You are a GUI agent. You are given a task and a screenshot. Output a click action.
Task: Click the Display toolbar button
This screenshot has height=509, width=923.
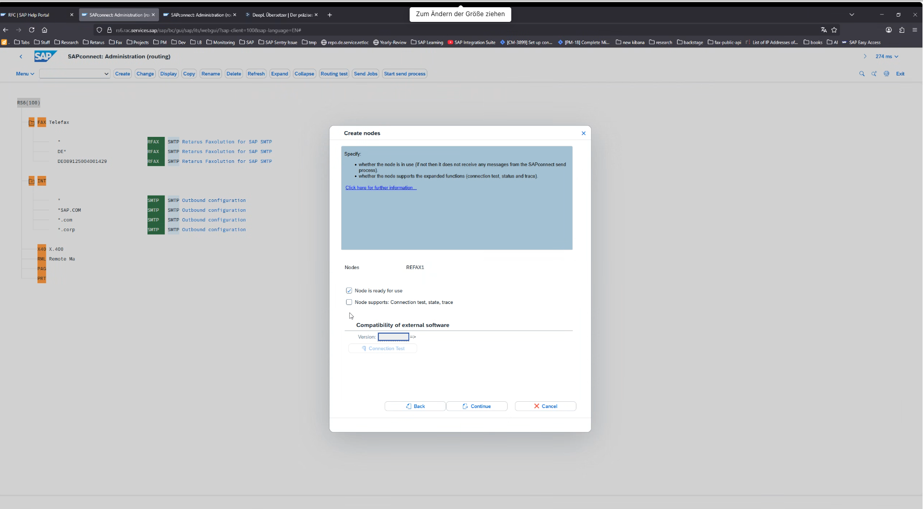click(x=168, y=74)
